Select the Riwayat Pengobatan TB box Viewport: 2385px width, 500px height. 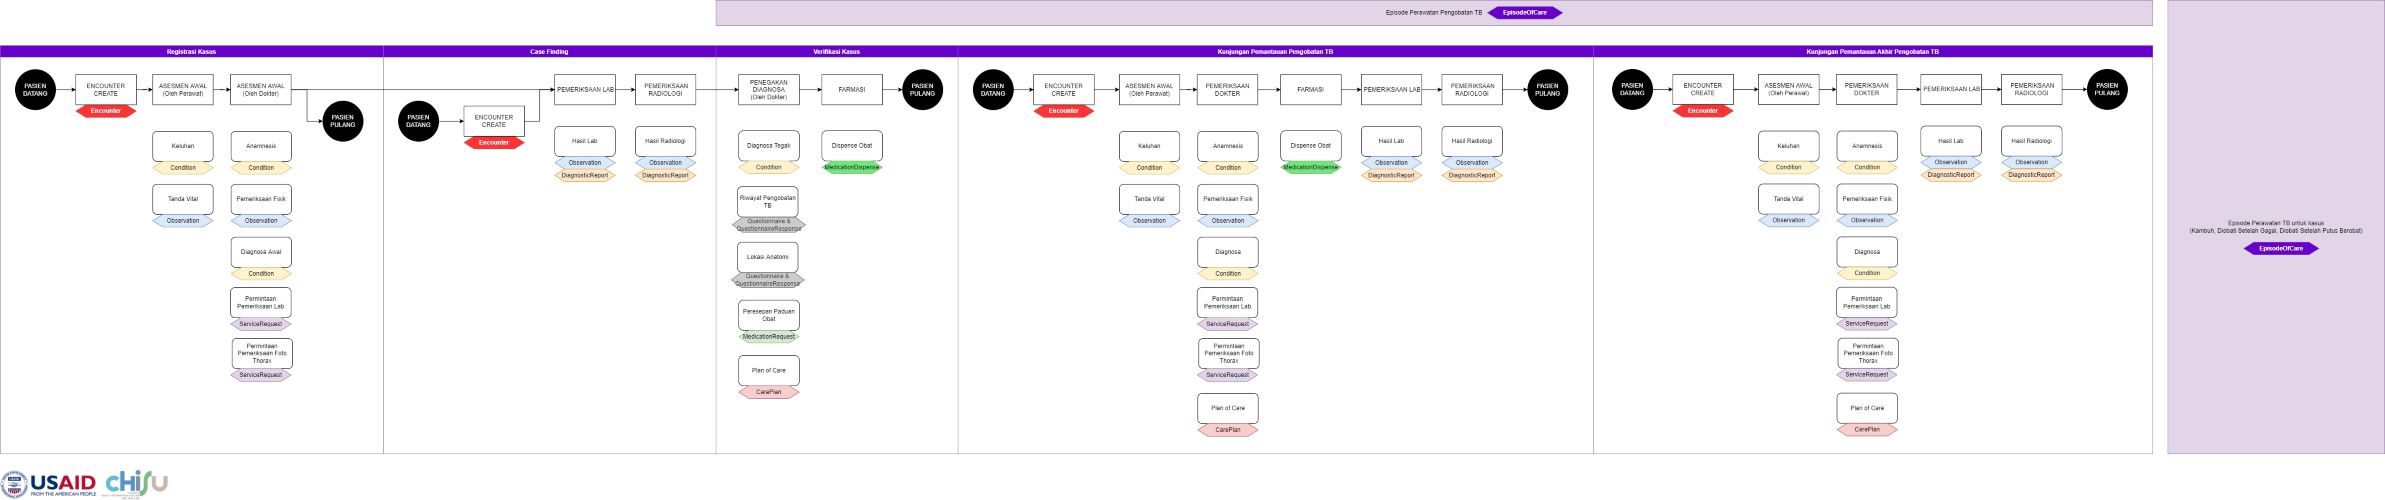(768, 202)
